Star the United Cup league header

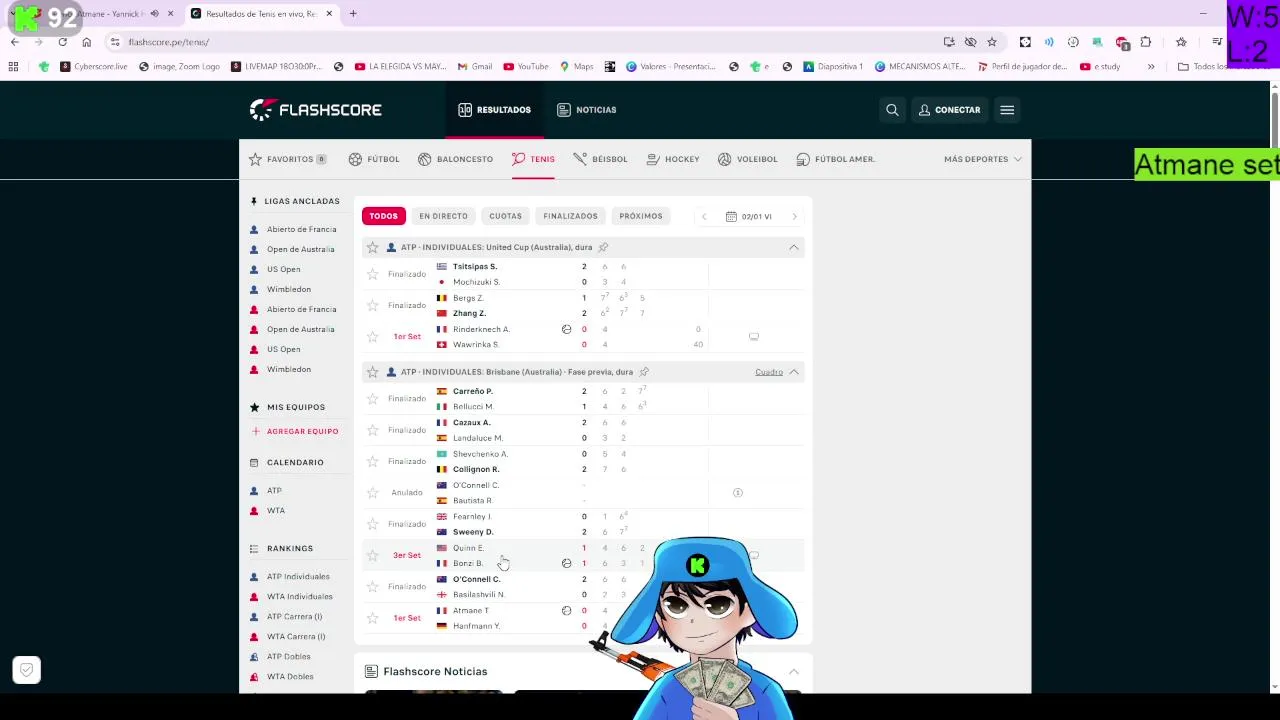[x=373, y=247]
